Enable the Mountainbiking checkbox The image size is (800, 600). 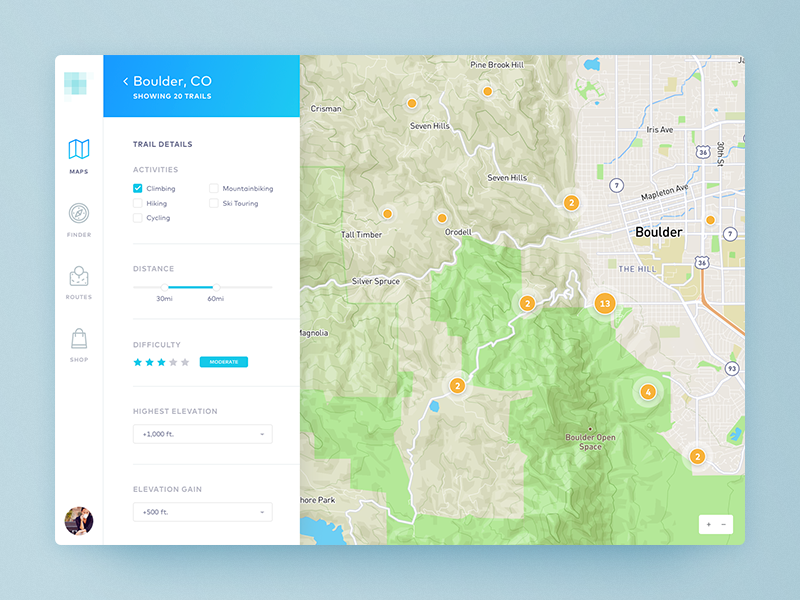coord(214,188)
